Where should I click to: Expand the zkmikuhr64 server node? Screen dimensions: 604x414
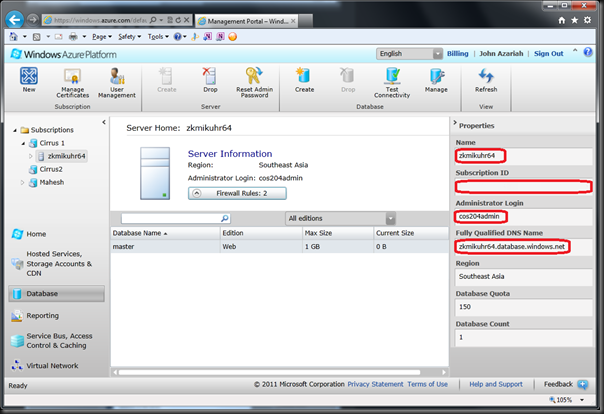click(30, 156)
